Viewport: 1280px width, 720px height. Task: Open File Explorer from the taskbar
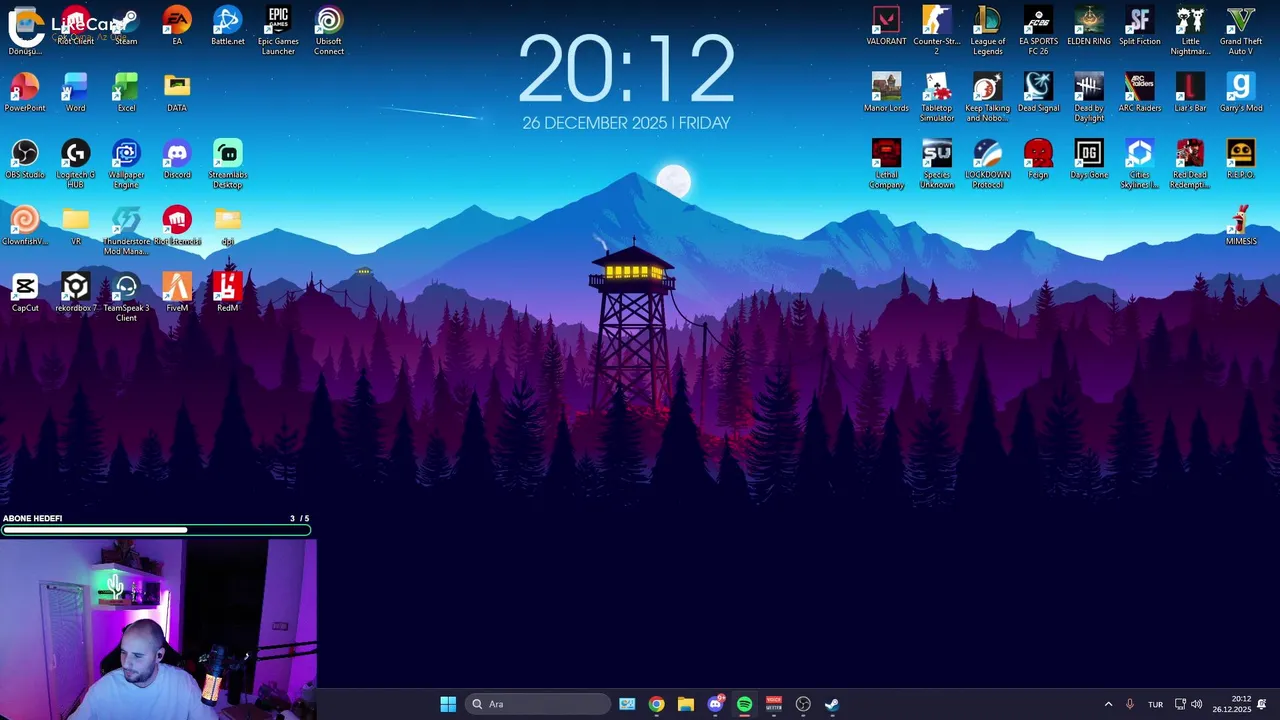[685, 704]
